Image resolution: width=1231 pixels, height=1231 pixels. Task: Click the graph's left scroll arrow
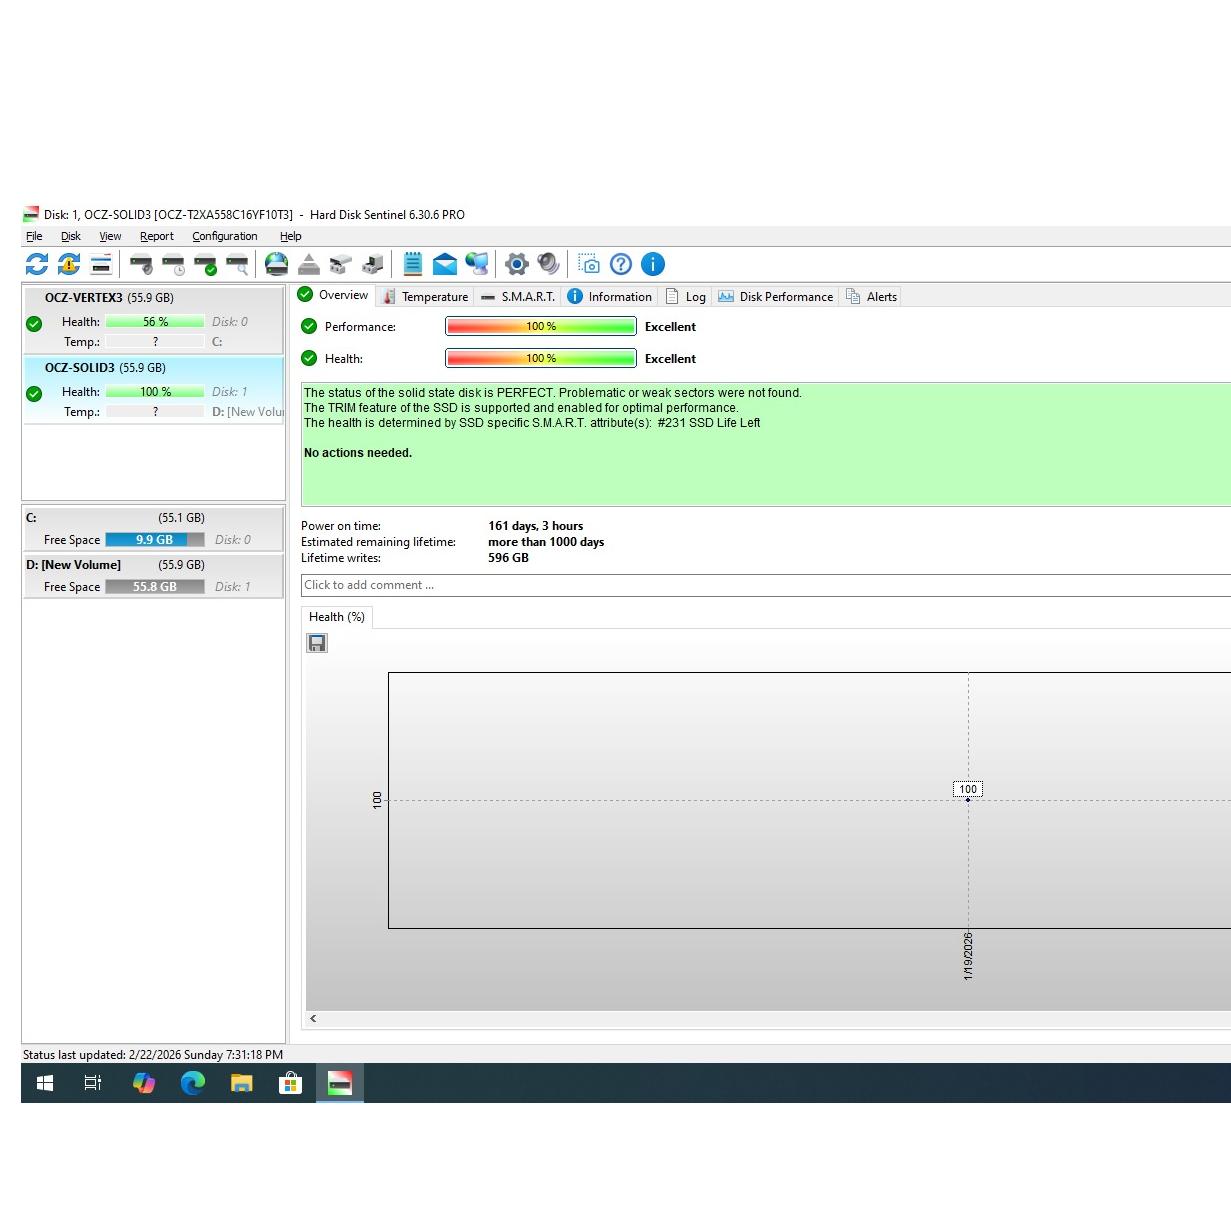tap(314, 1018)
